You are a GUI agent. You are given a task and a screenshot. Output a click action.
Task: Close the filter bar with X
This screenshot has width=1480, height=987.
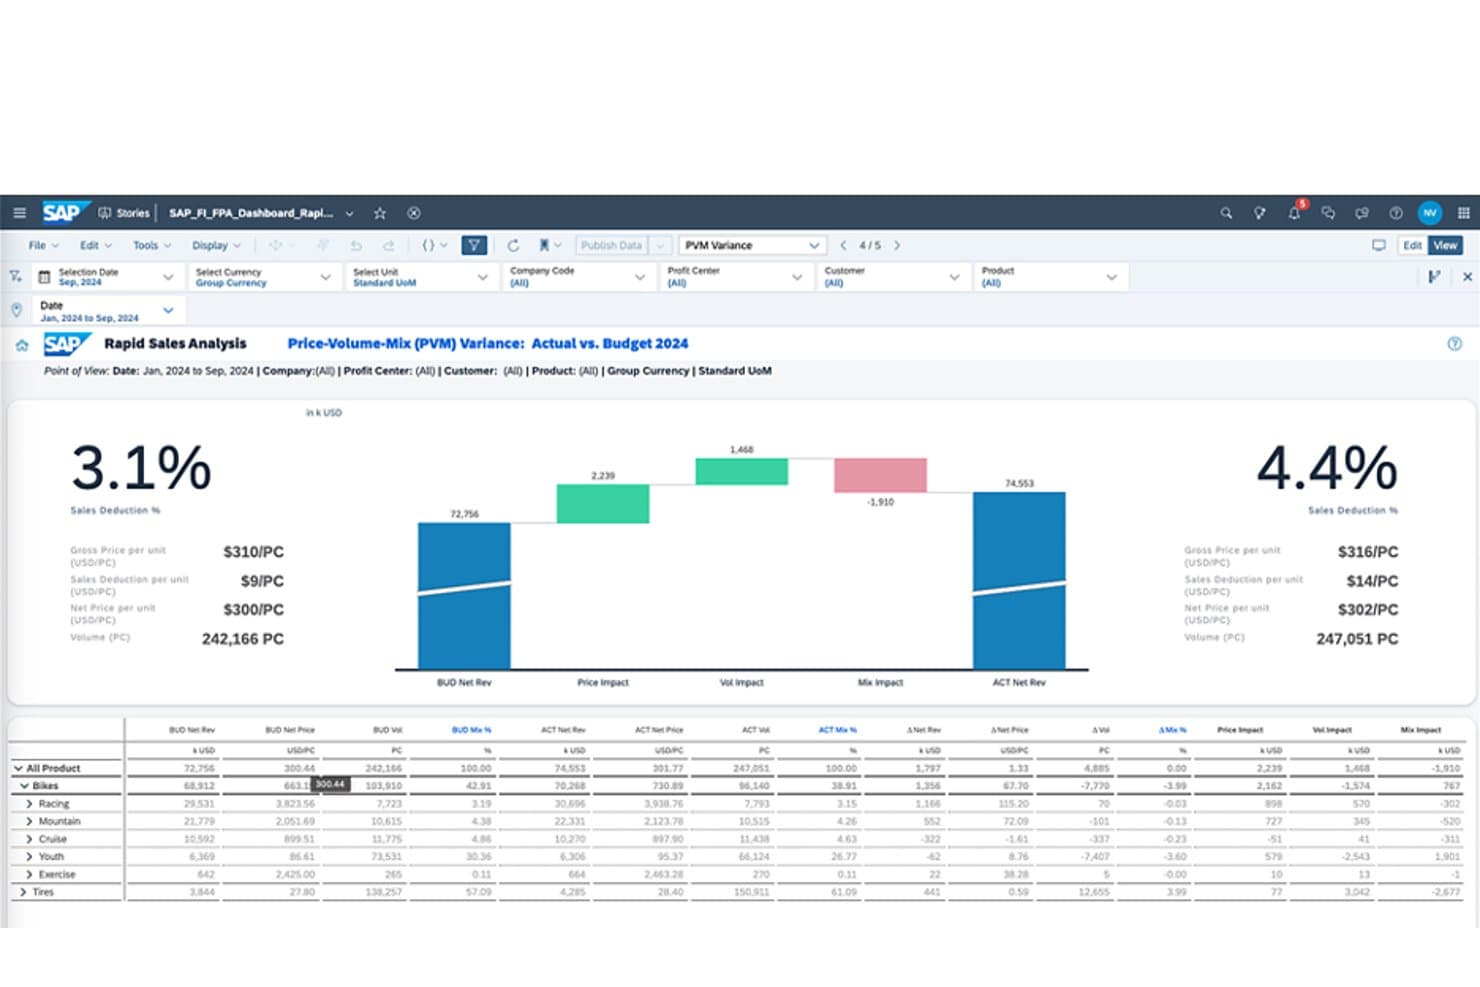pos(1467,277)
